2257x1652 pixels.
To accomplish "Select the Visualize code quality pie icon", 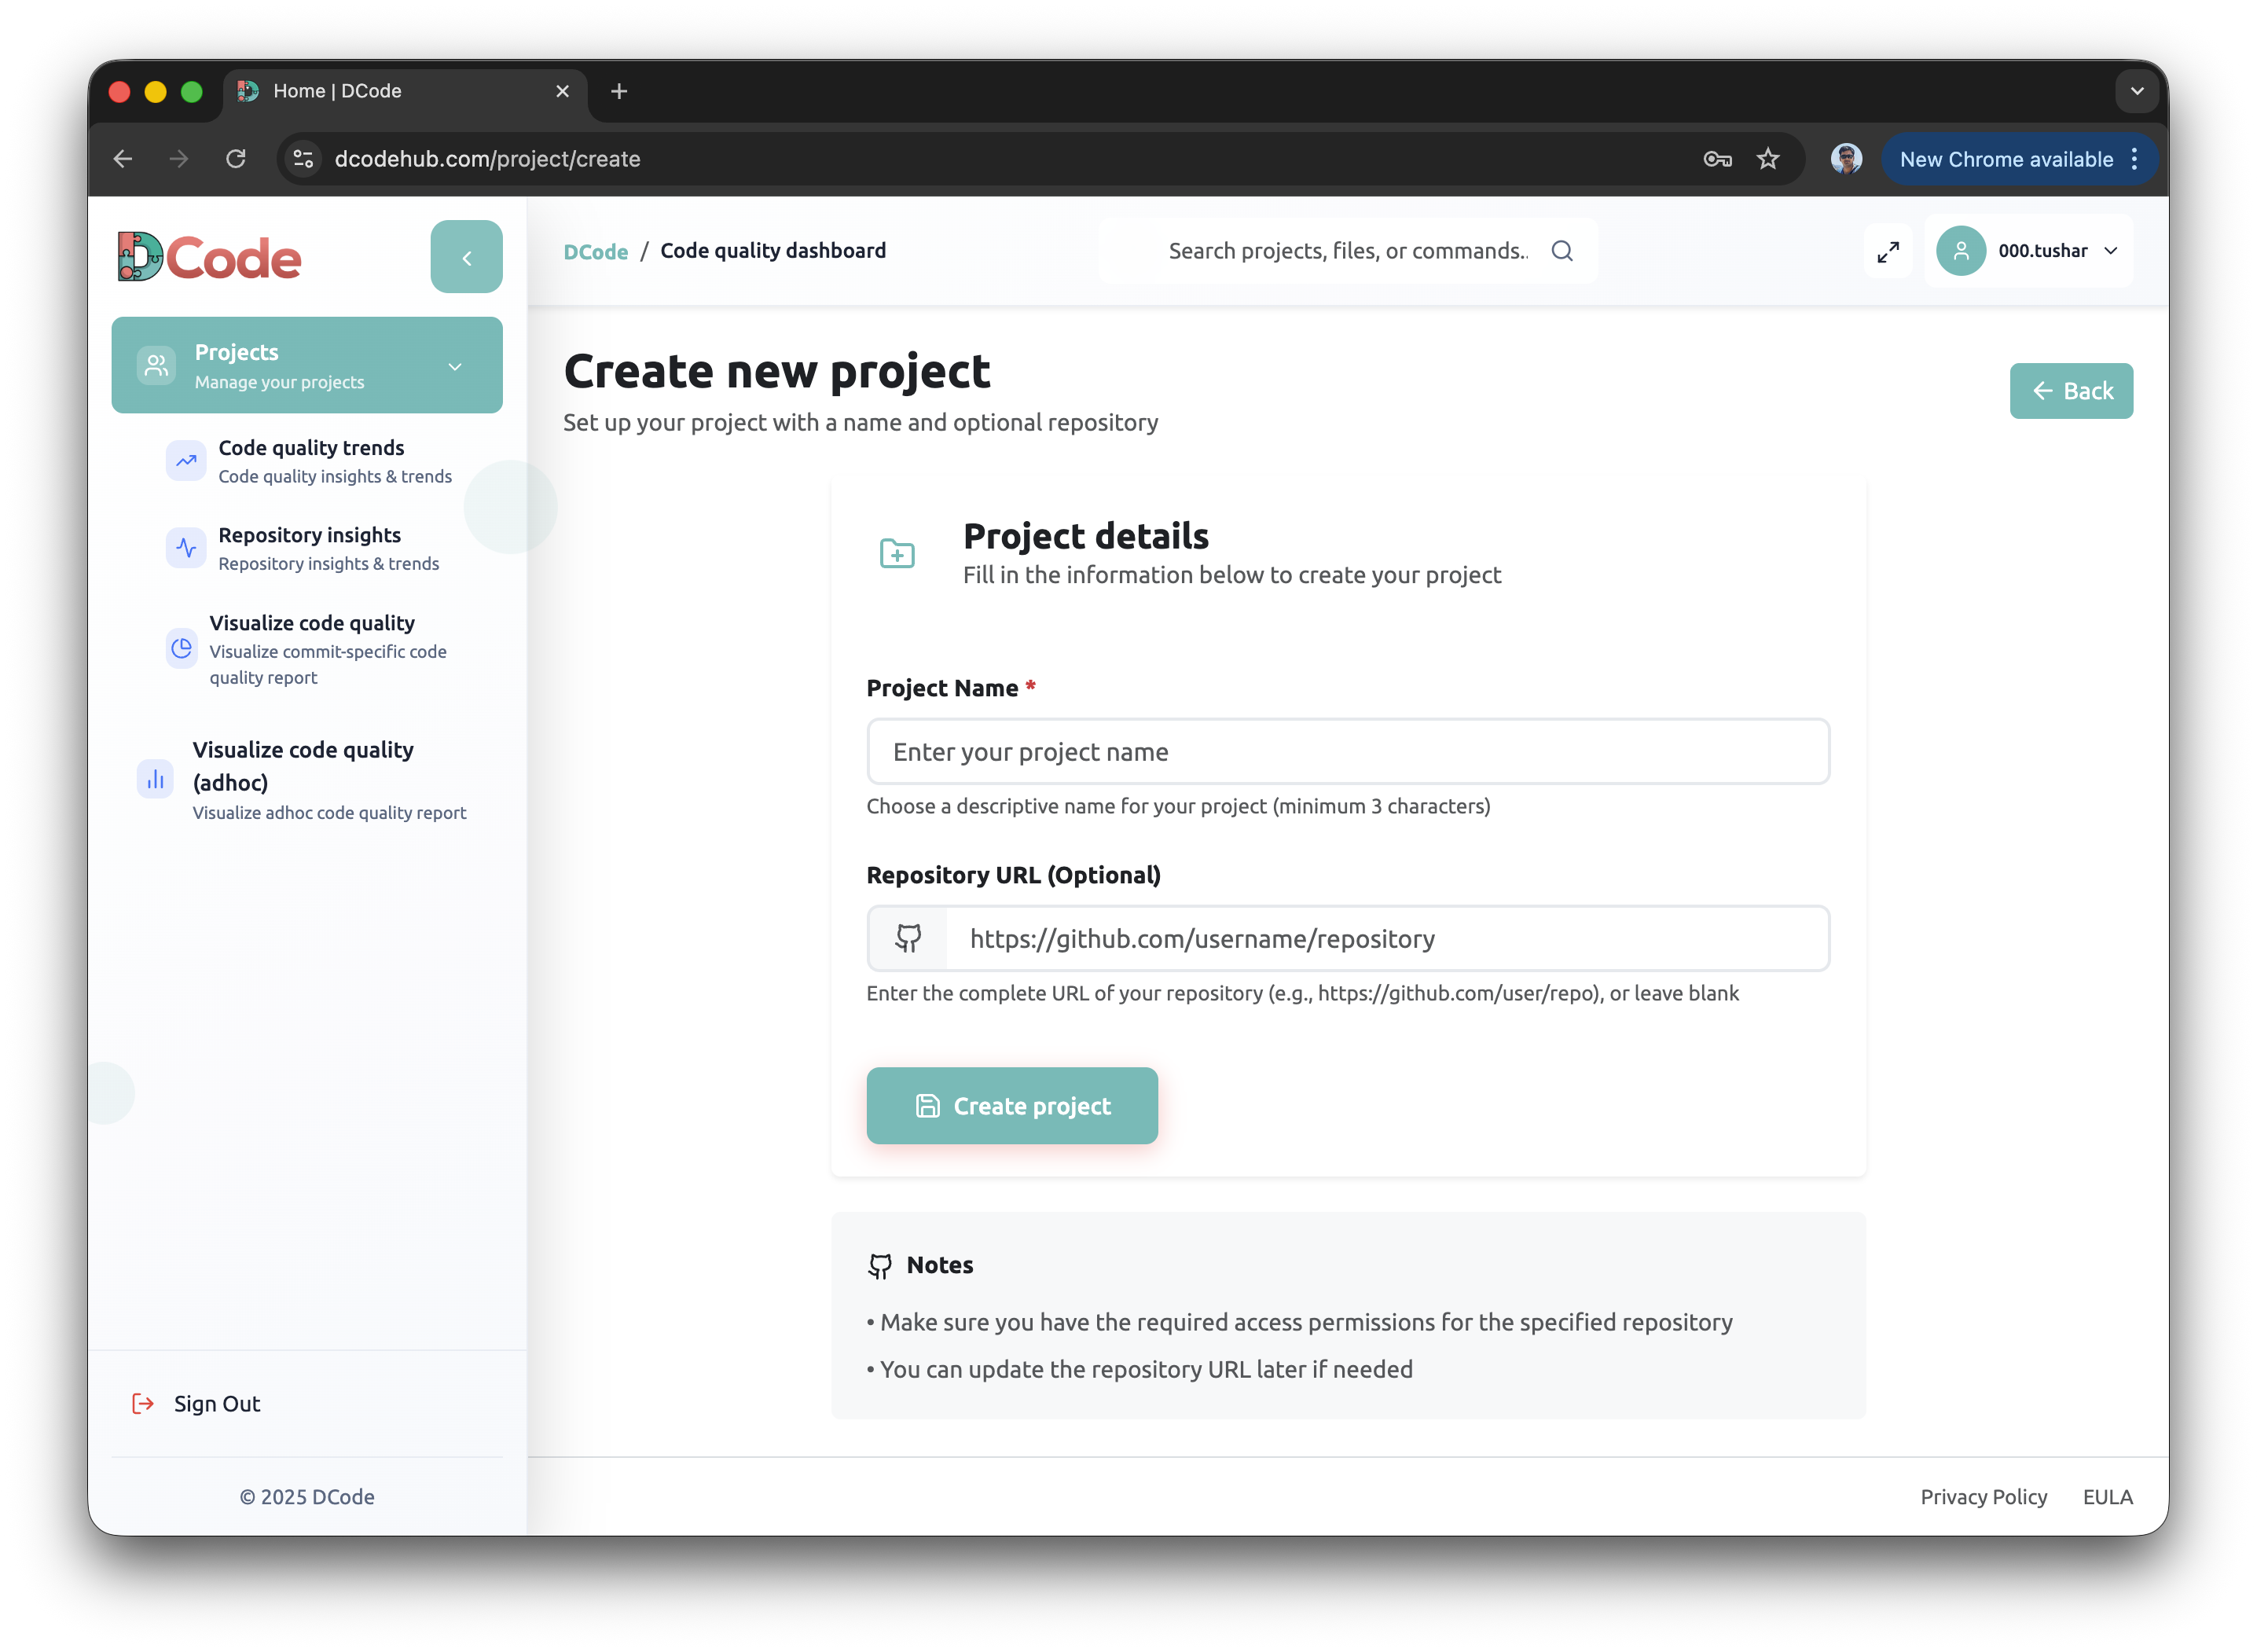I will [181, 648].
